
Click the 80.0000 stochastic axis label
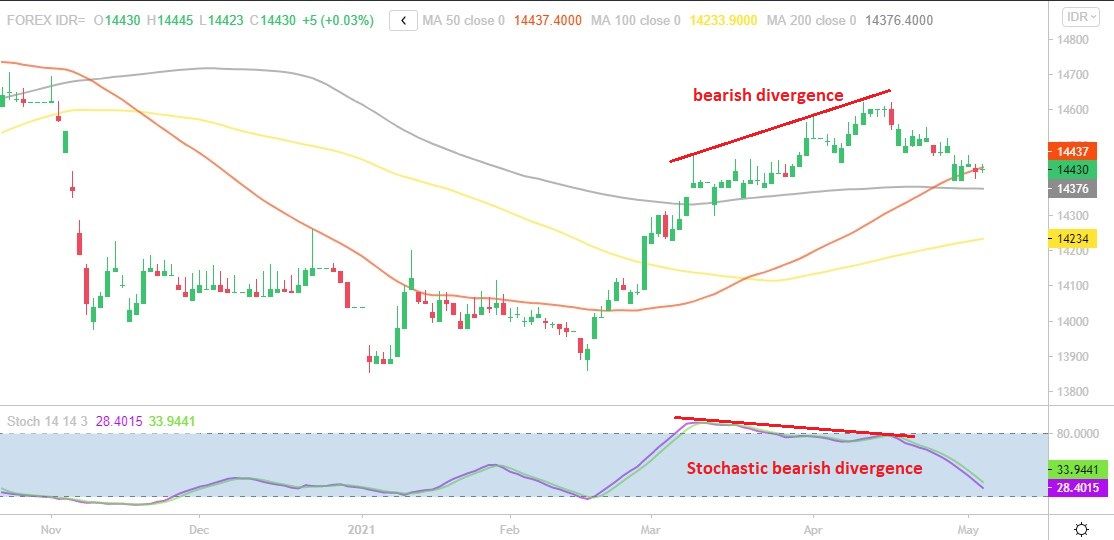(1076, 433)
